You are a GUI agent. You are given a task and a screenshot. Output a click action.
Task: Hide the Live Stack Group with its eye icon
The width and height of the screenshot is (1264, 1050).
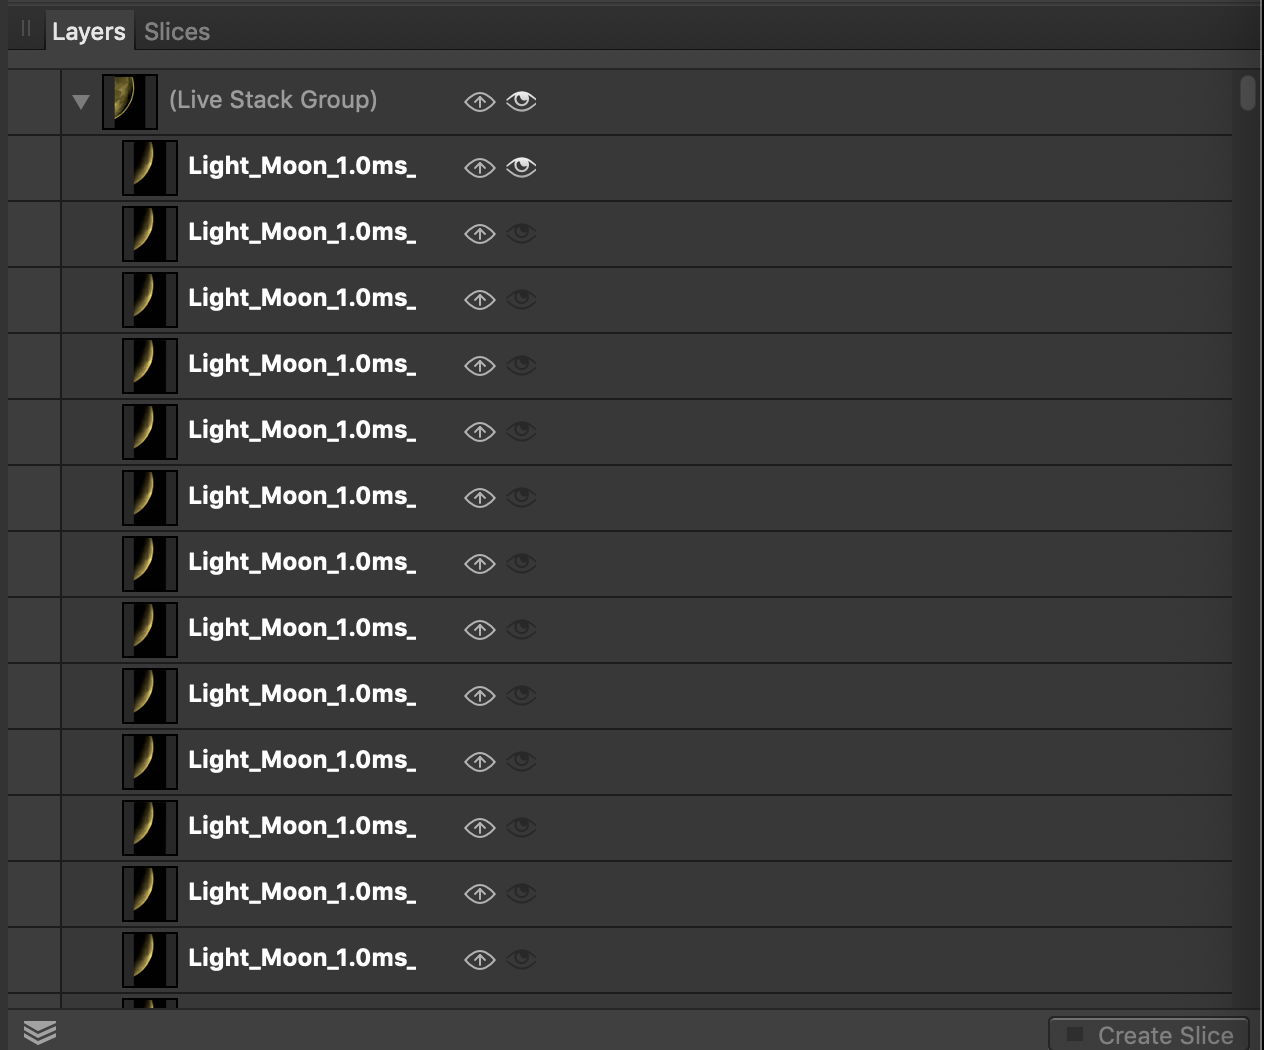521,101
